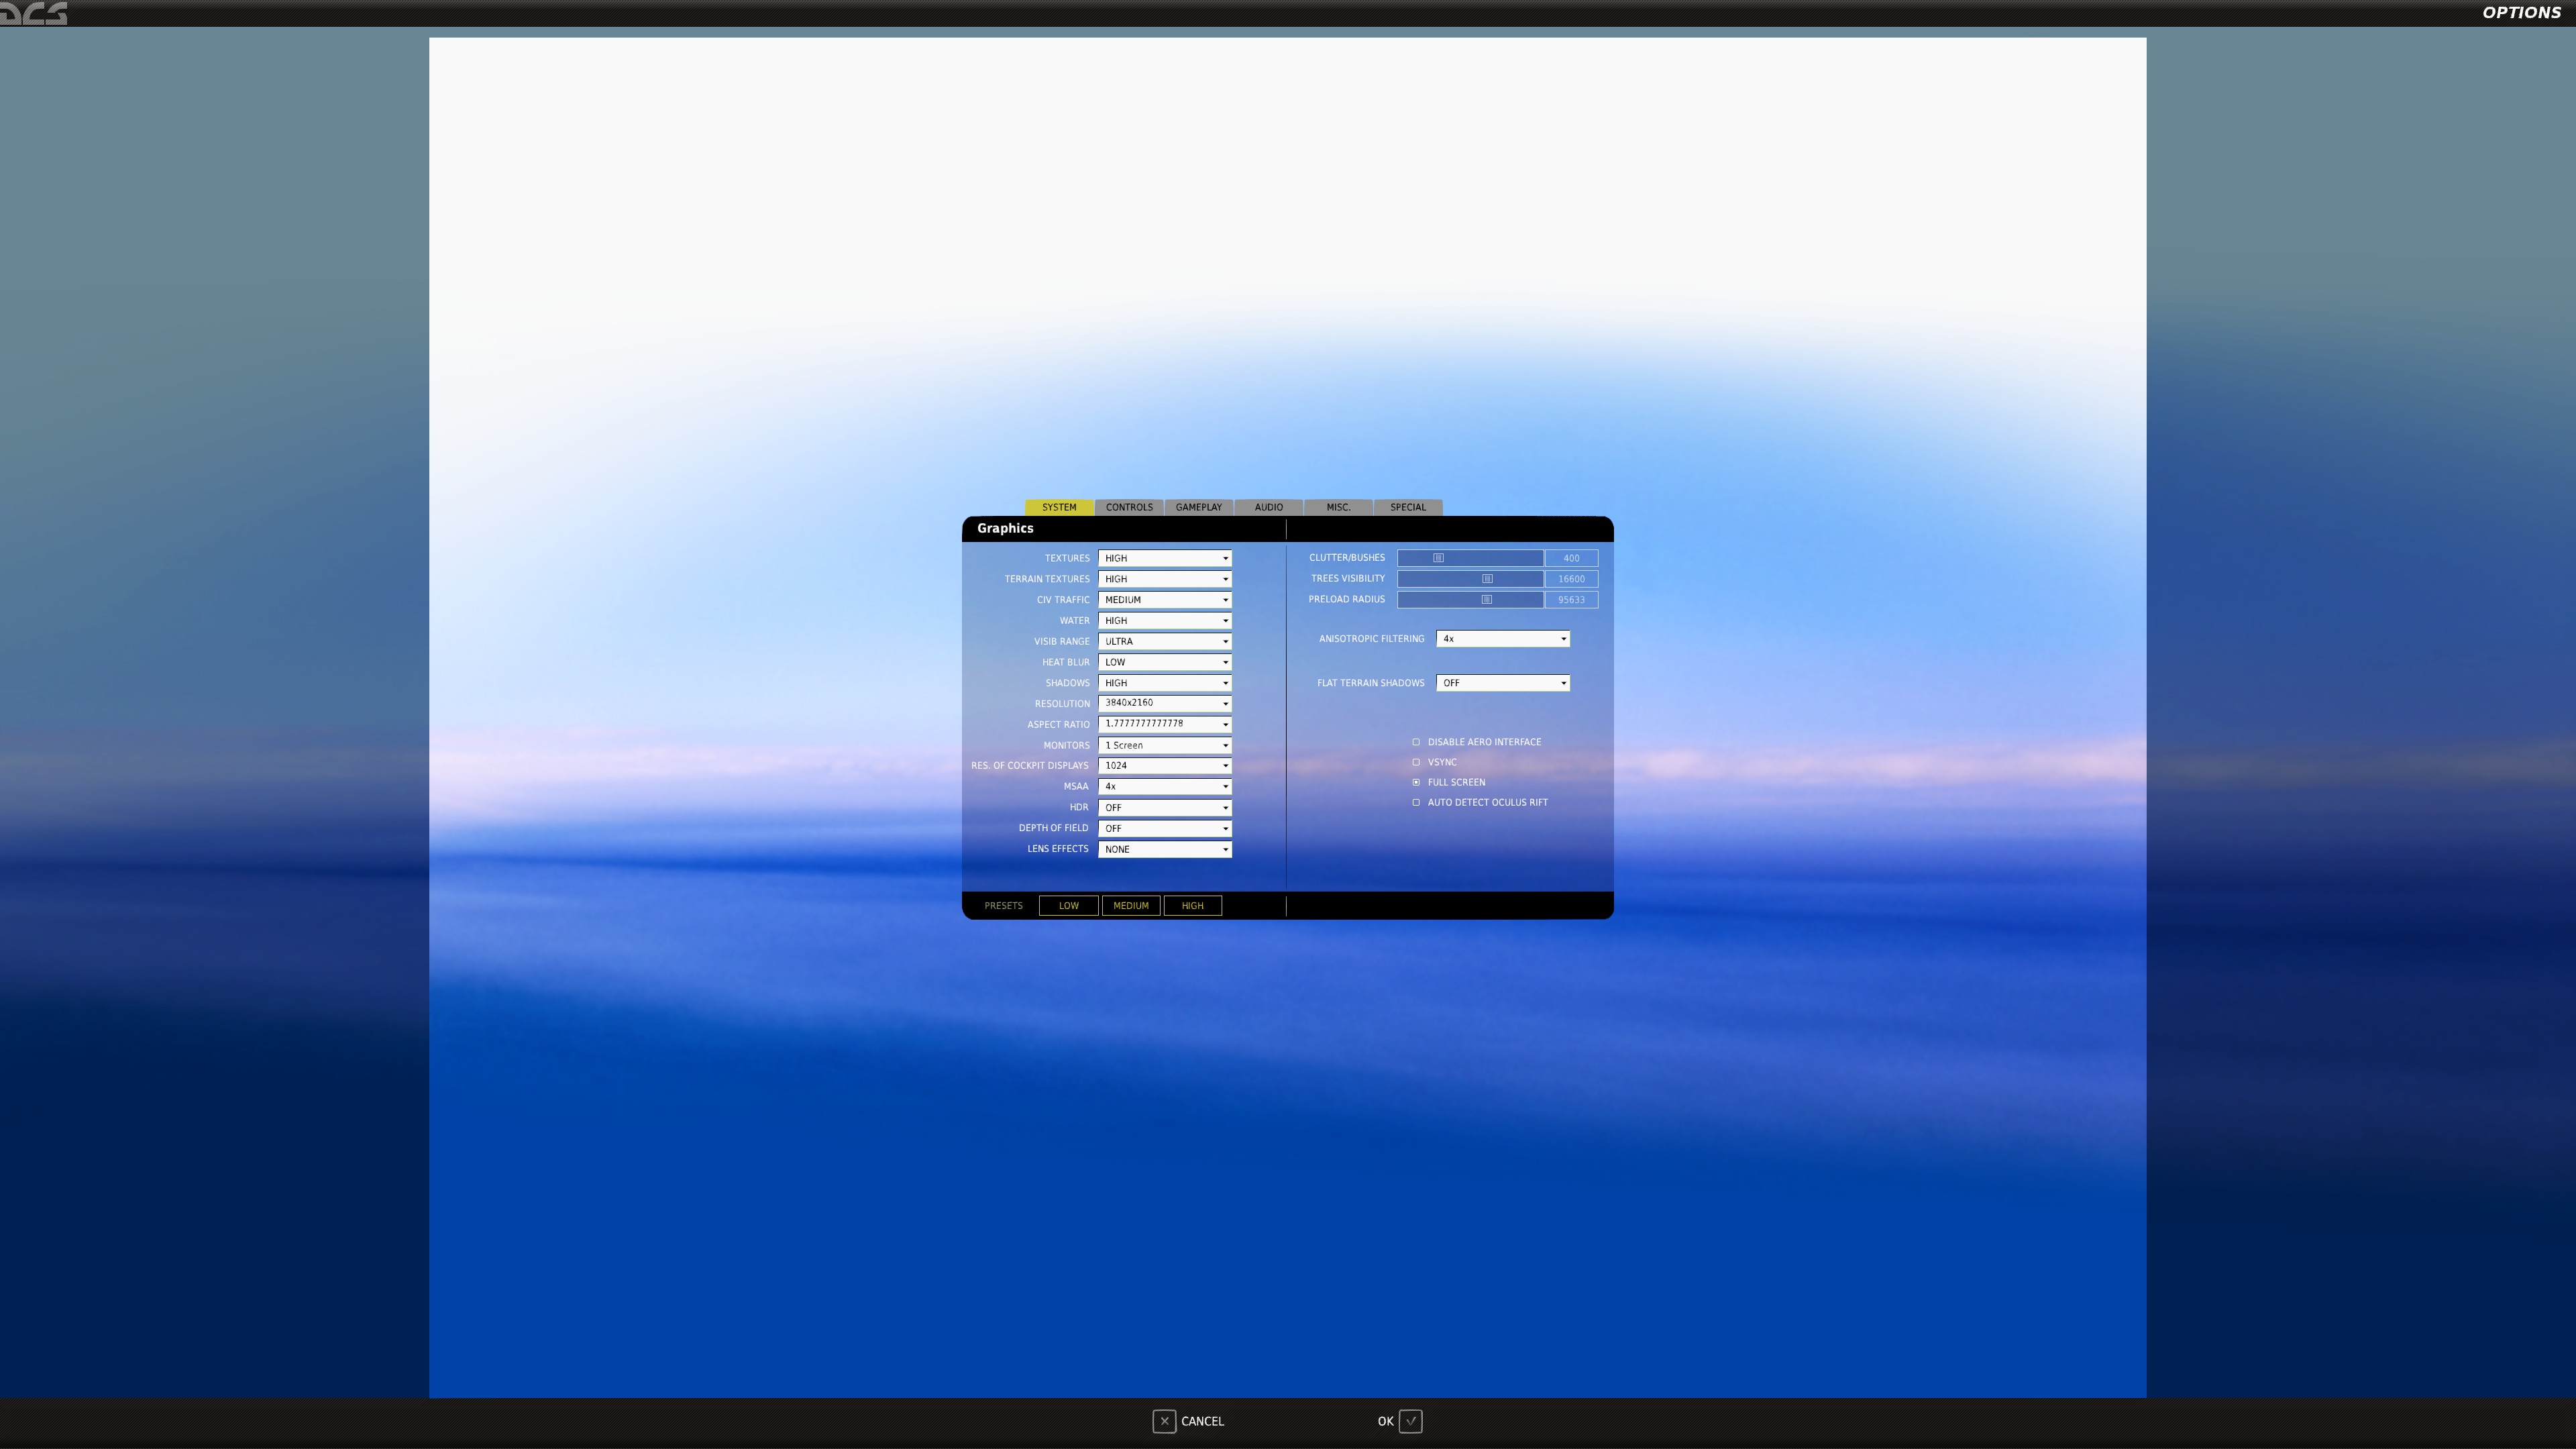This screenshot has width=2576, height=1449.
Task: Switch to the System tab
Action: coord(1059,507)
